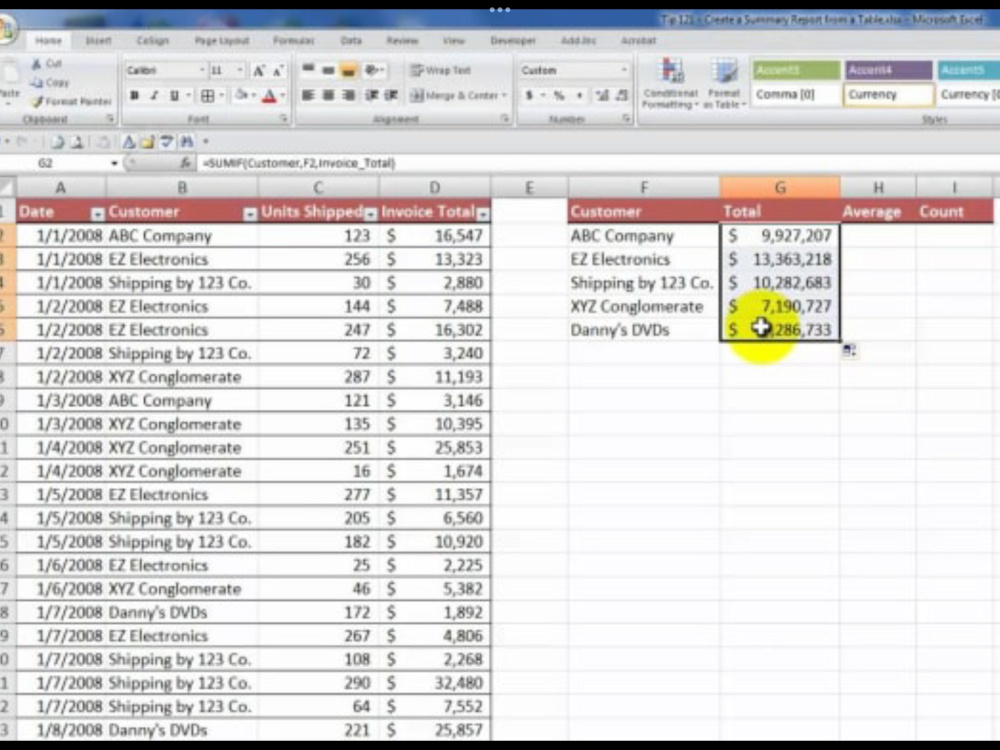Click the borders icon

[x=208, y=96]
